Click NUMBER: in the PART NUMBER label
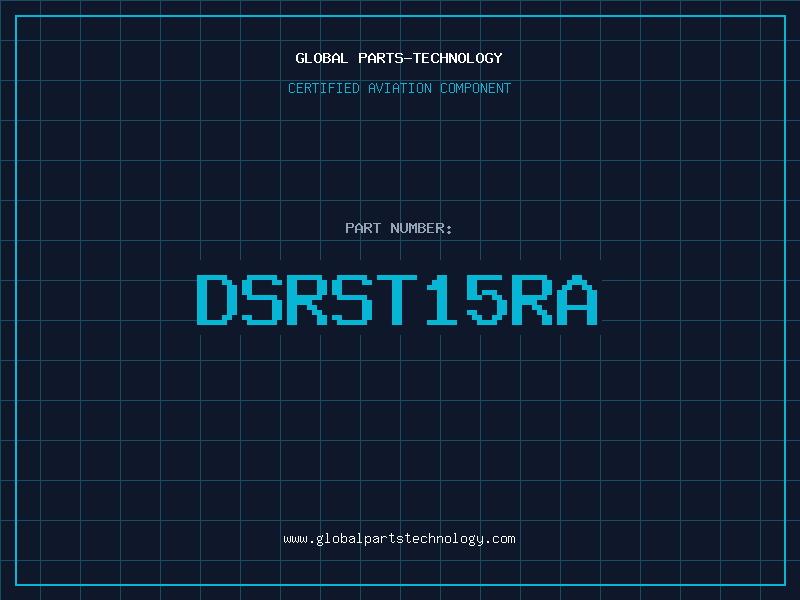This screenshot has width=800, height=600. (422, 228)
